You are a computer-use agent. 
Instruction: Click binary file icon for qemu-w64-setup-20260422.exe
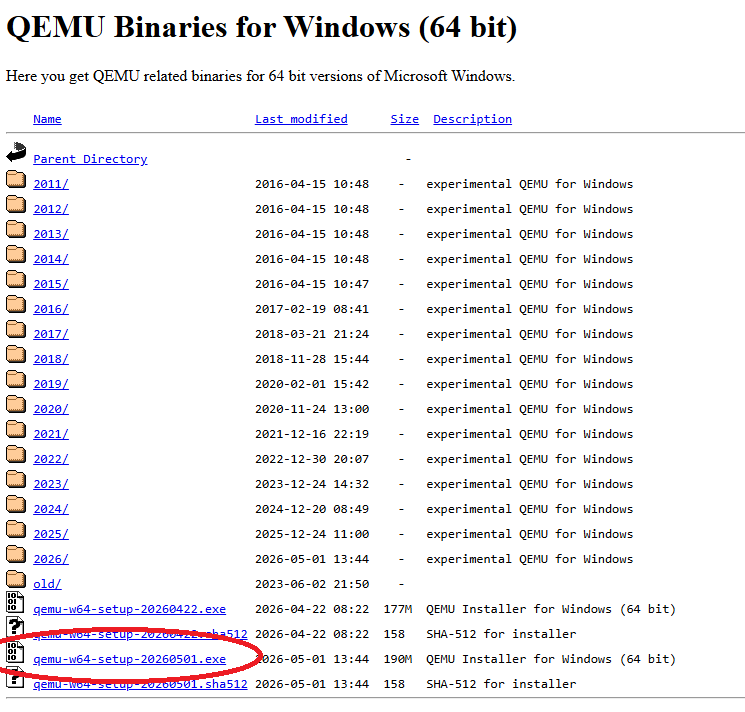click(15, 602)
